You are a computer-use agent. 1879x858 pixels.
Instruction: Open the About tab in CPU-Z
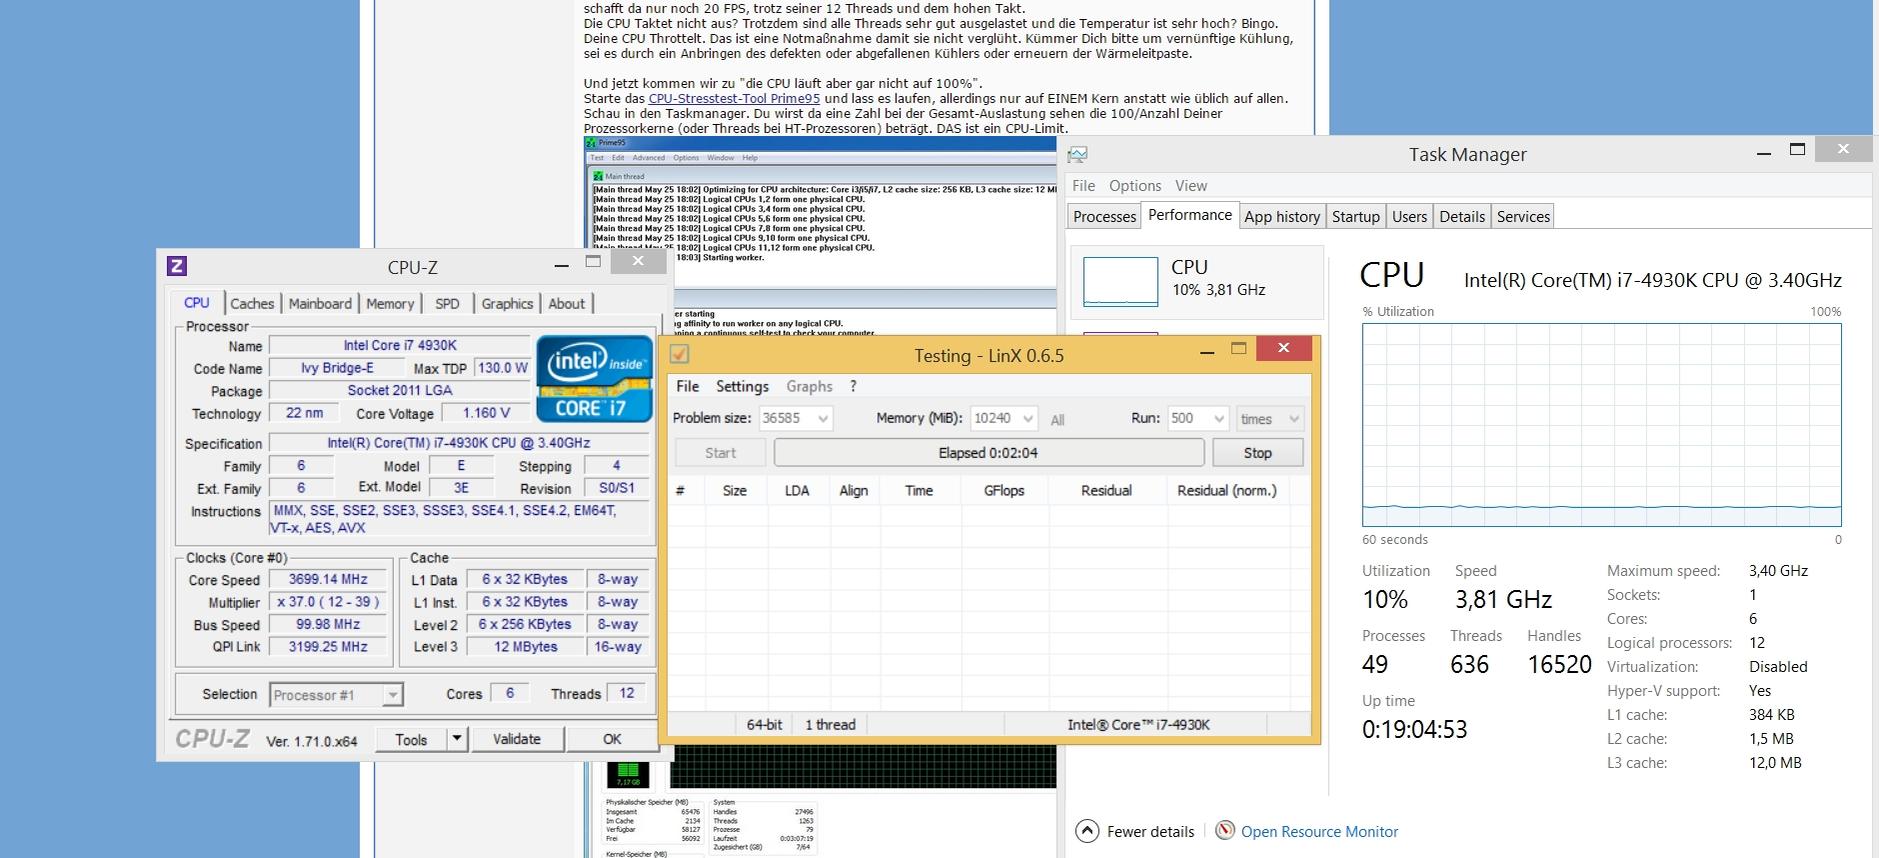[x=566, y=304]
